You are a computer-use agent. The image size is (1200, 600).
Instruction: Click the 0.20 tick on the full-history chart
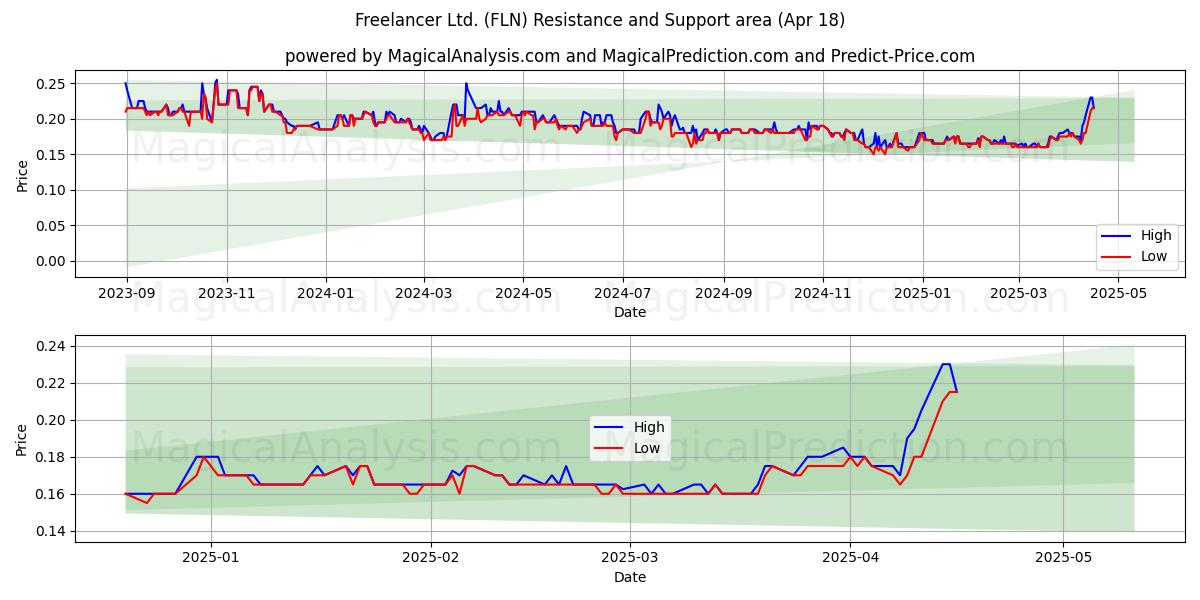51,119
